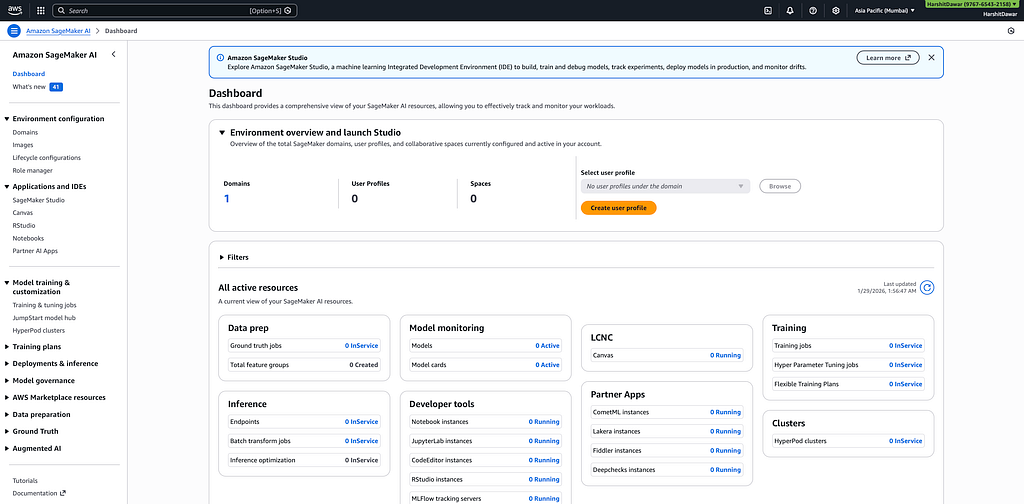
Task: Click Training jobs 0 InService link
Action: pyautogui.click(x=905, y=346)
